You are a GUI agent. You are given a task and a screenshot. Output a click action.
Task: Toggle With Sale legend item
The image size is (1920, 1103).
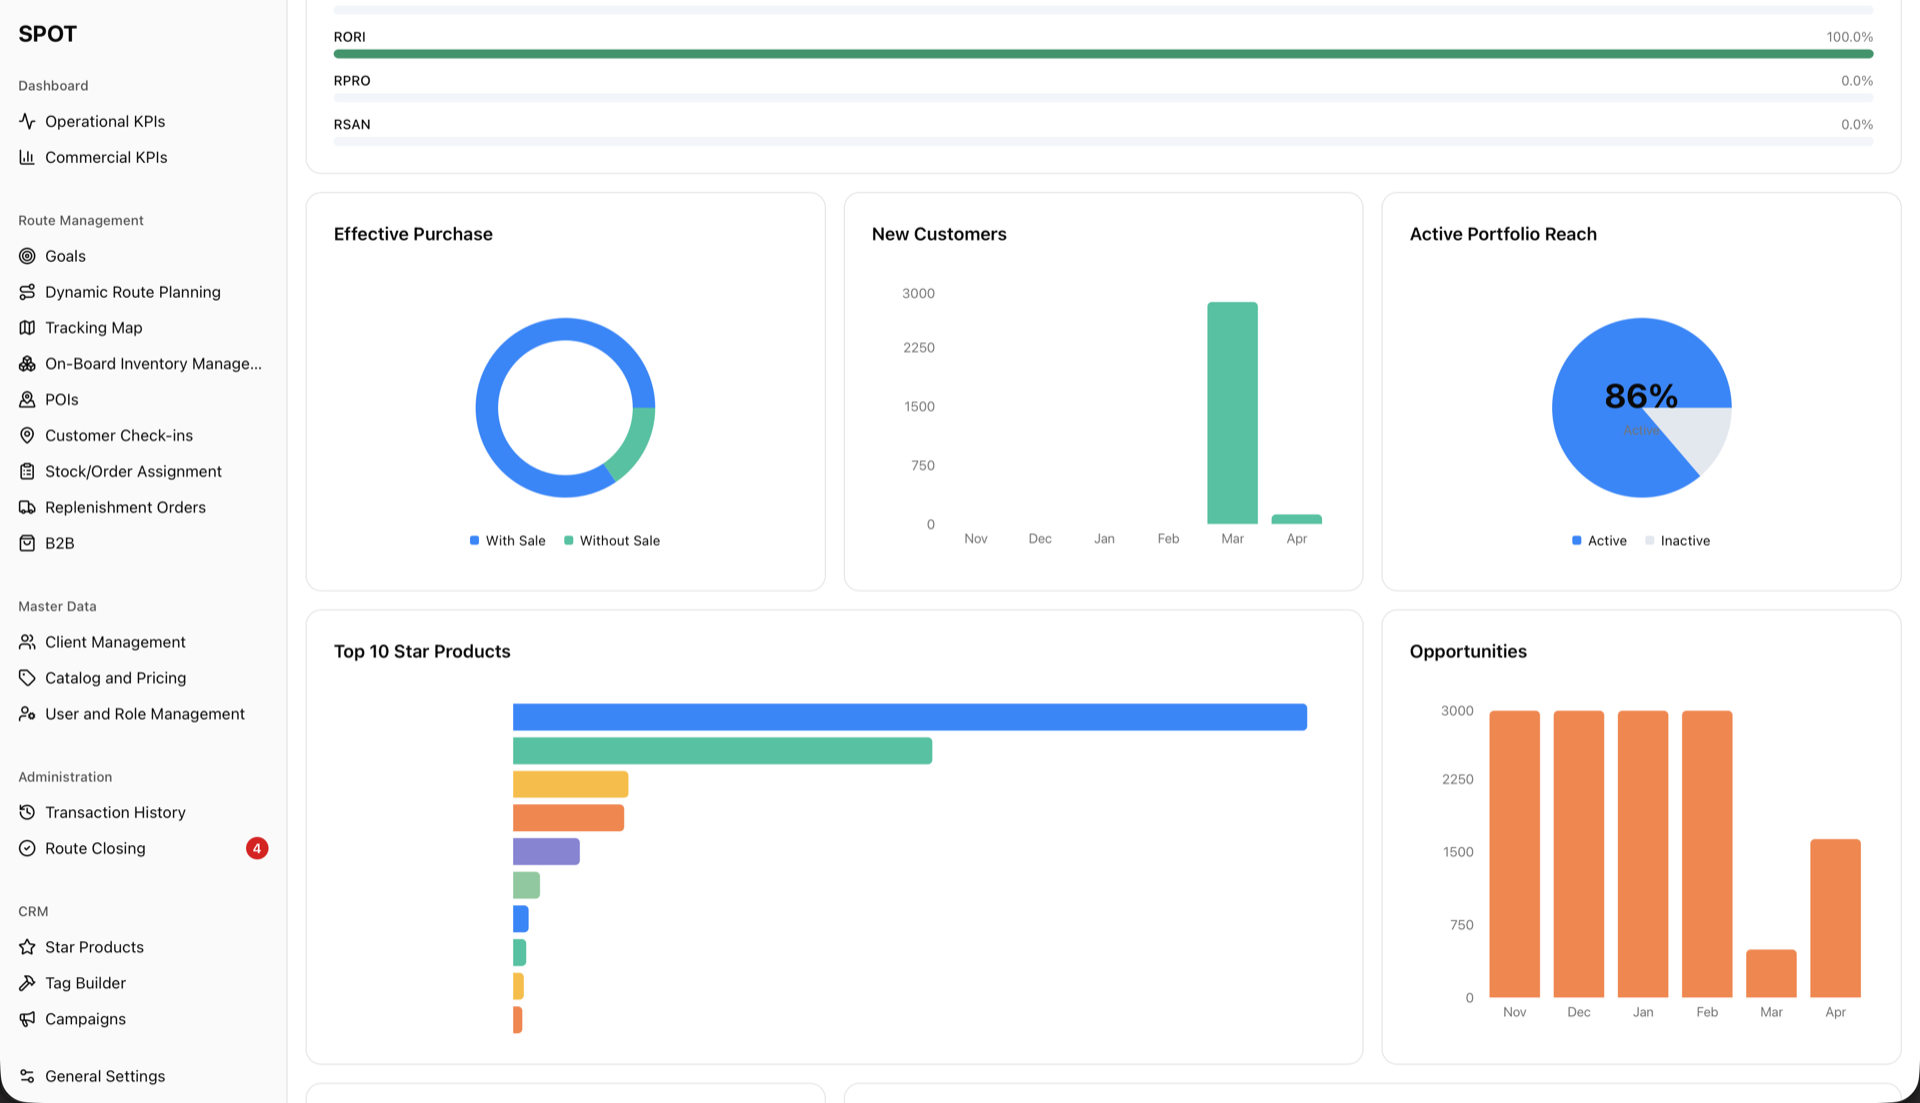point(507,541)
